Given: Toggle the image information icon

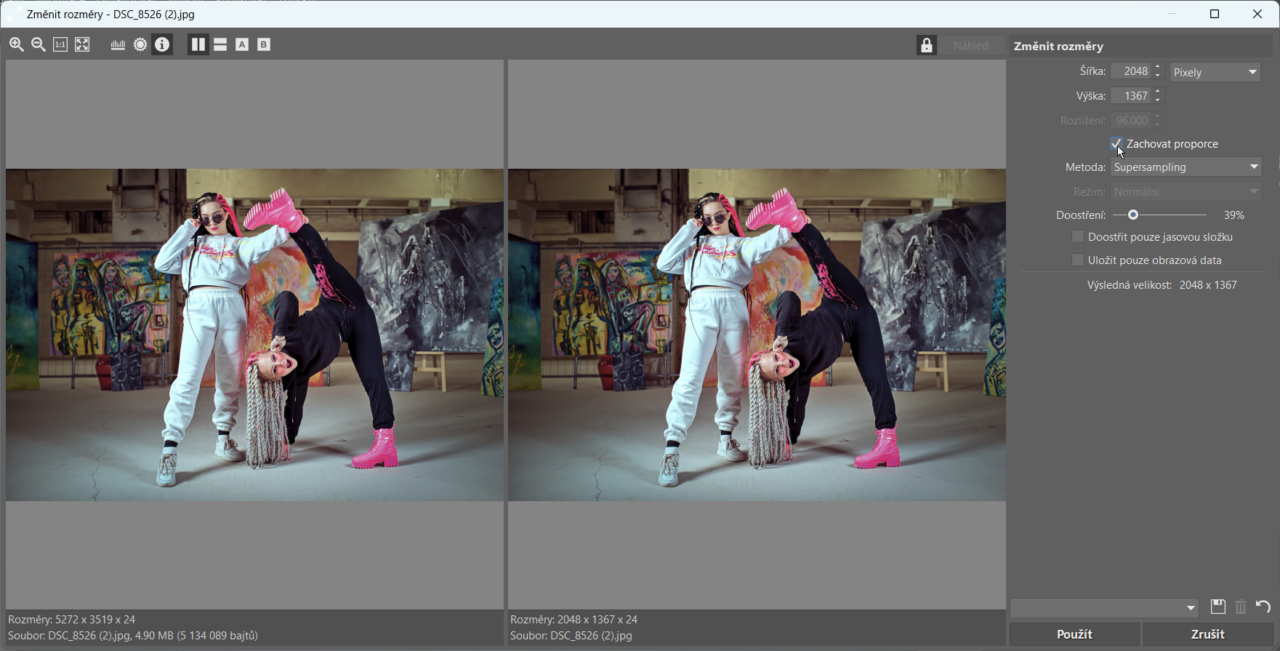Looking at the screenshot, I should (x=162, y=45).
